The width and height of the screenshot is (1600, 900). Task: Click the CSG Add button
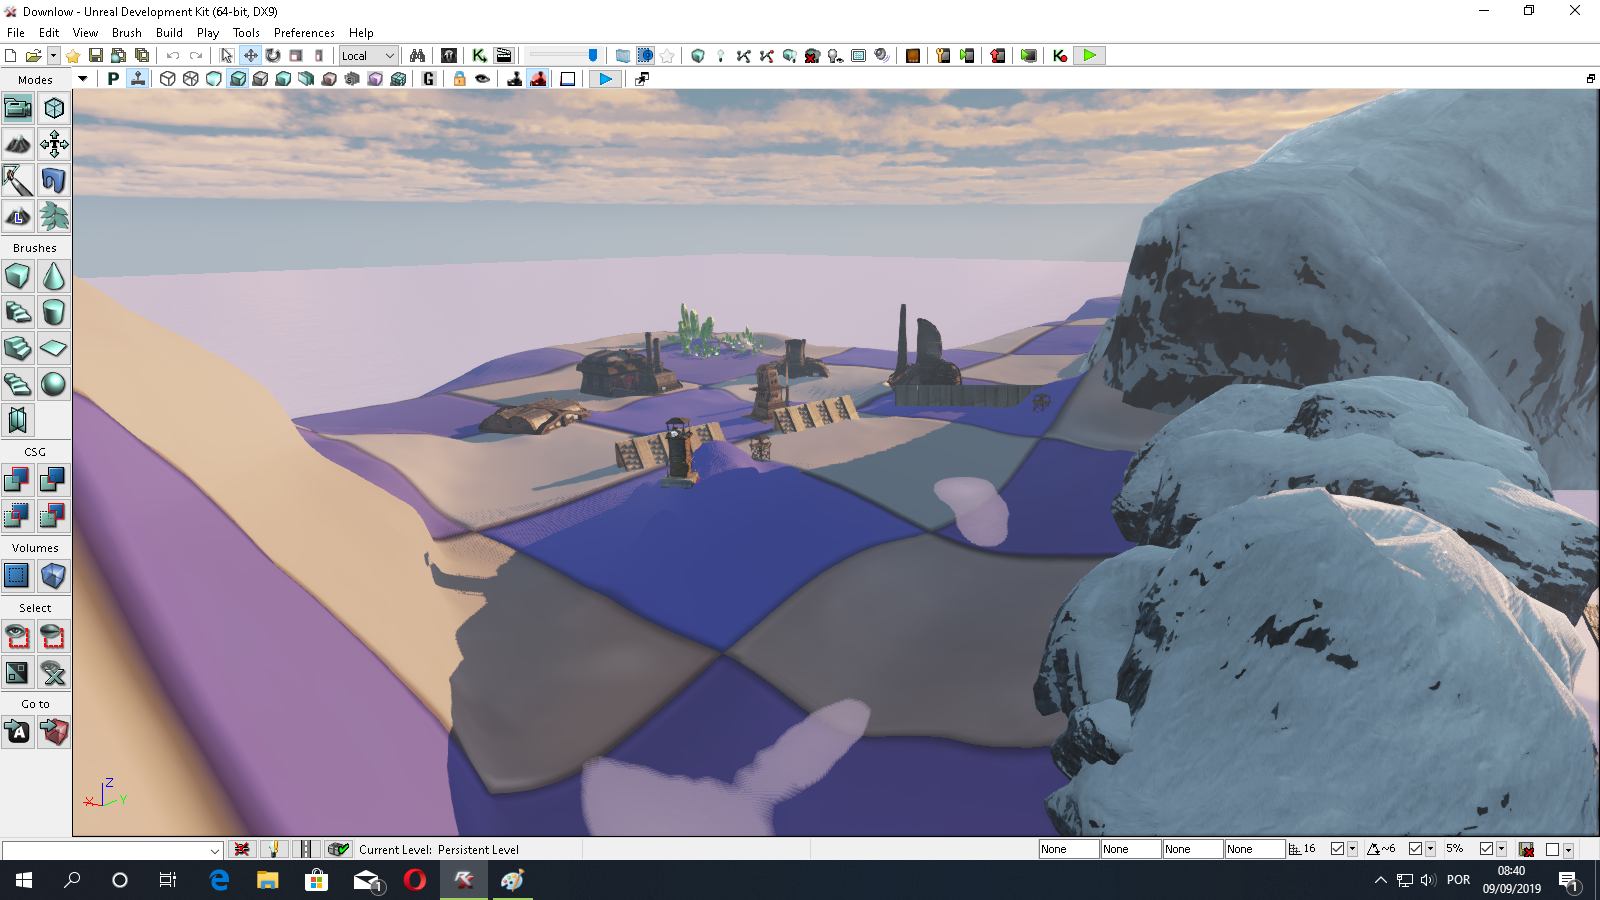(x=18, y=480)
